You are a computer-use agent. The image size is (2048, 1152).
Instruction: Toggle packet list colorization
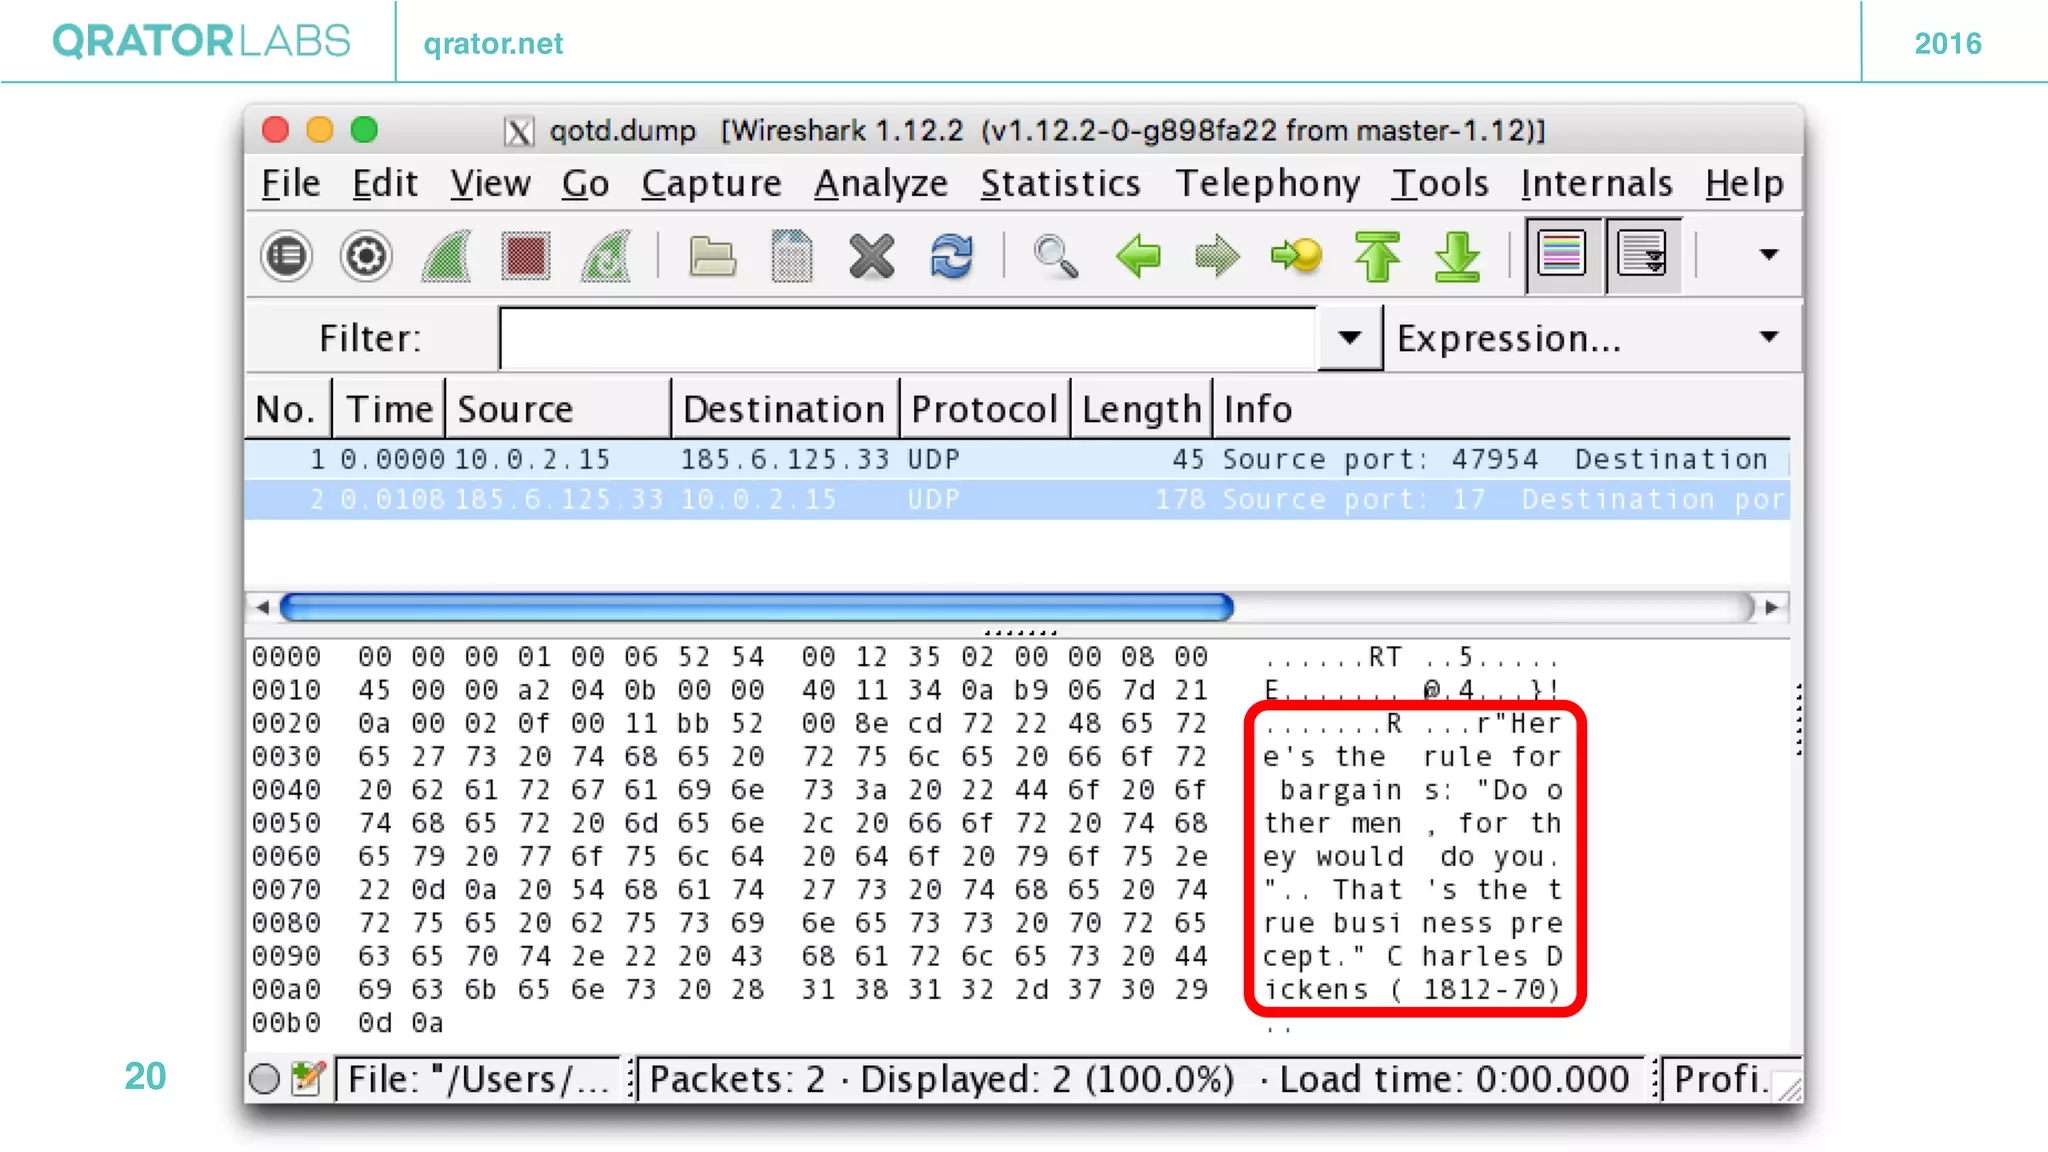point(1563,254)
